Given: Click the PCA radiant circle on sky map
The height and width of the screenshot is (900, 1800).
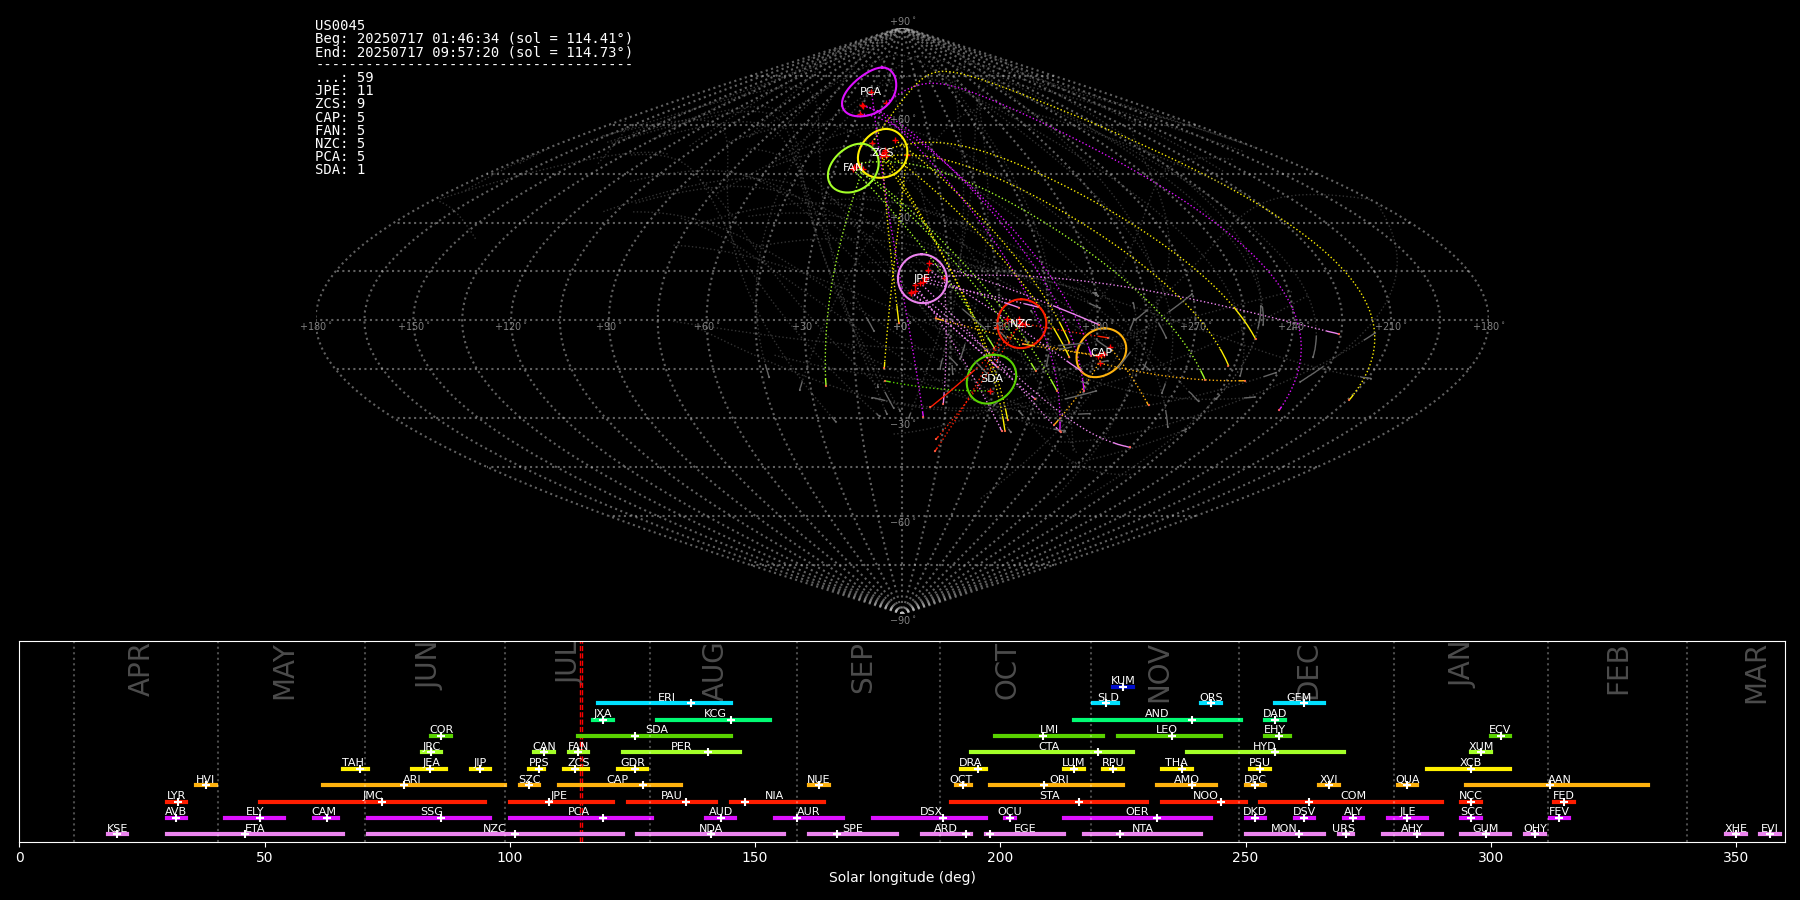Looking at the screenshot, I should tap(869, 92).
